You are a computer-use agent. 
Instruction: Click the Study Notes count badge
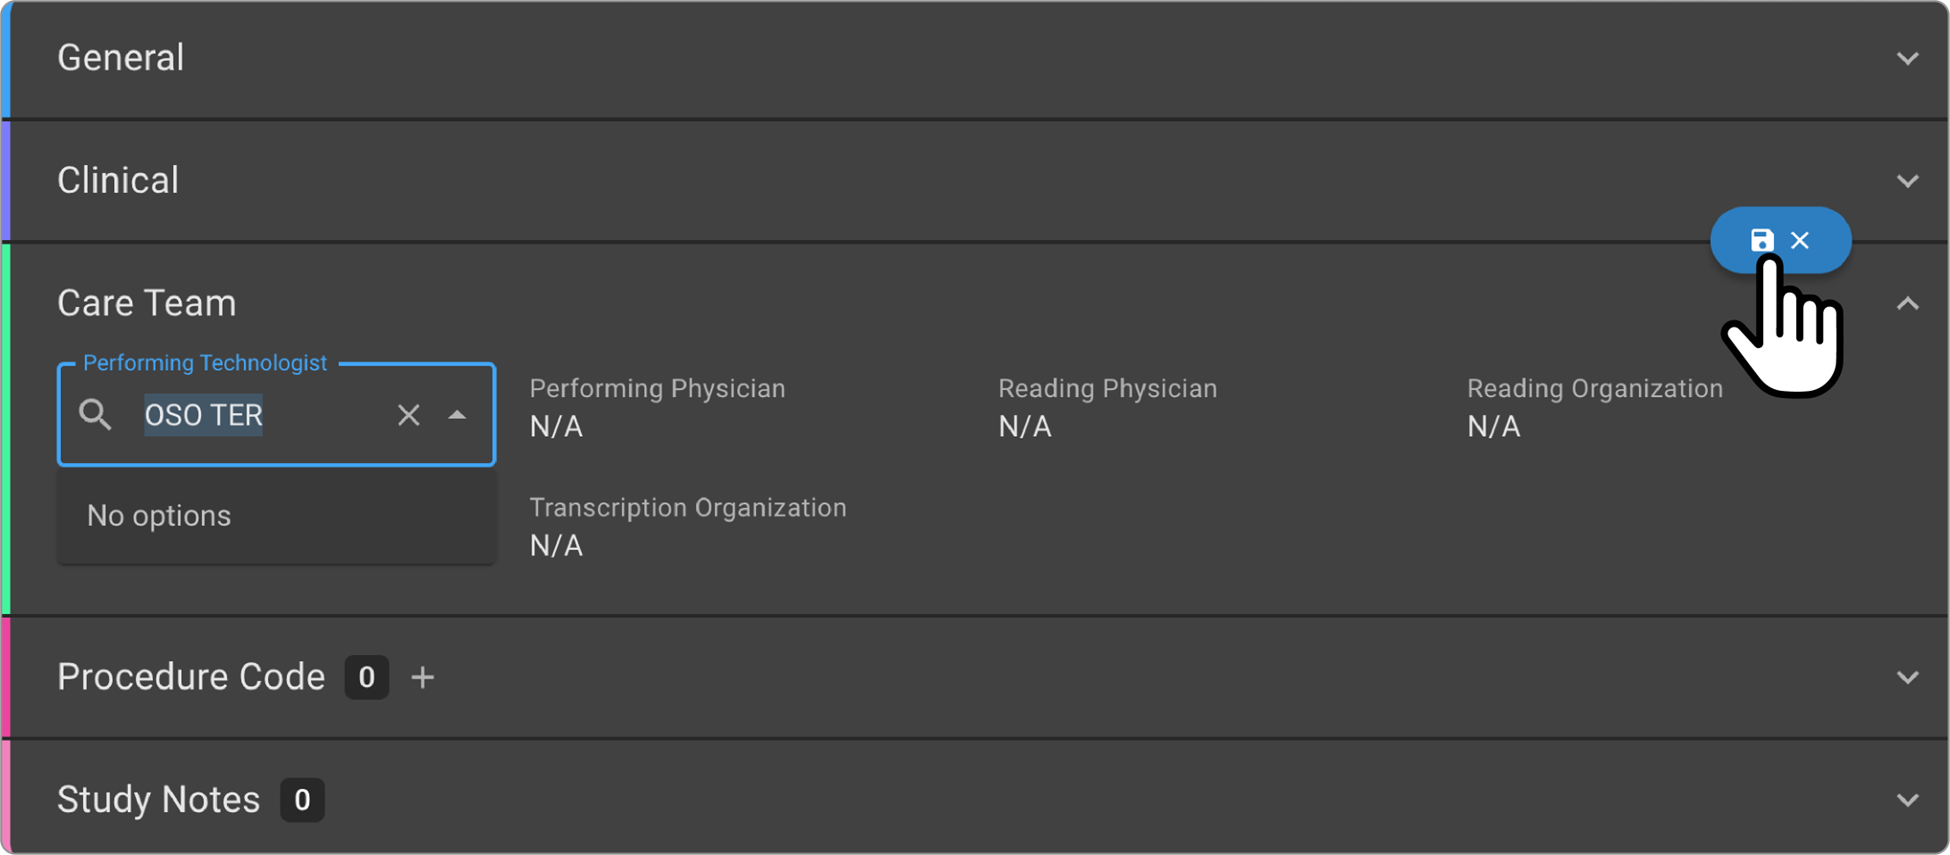pyautogui.click(x=302, y=800)
